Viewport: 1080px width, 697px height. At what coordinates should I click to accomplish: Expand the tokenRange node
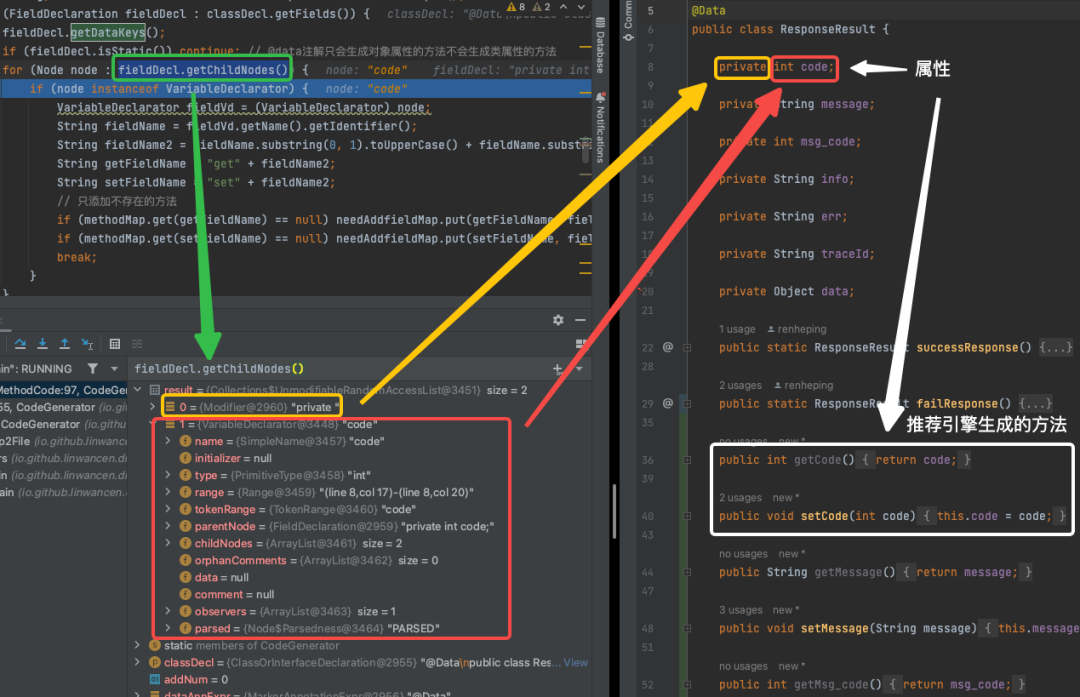tap(168, 509)
